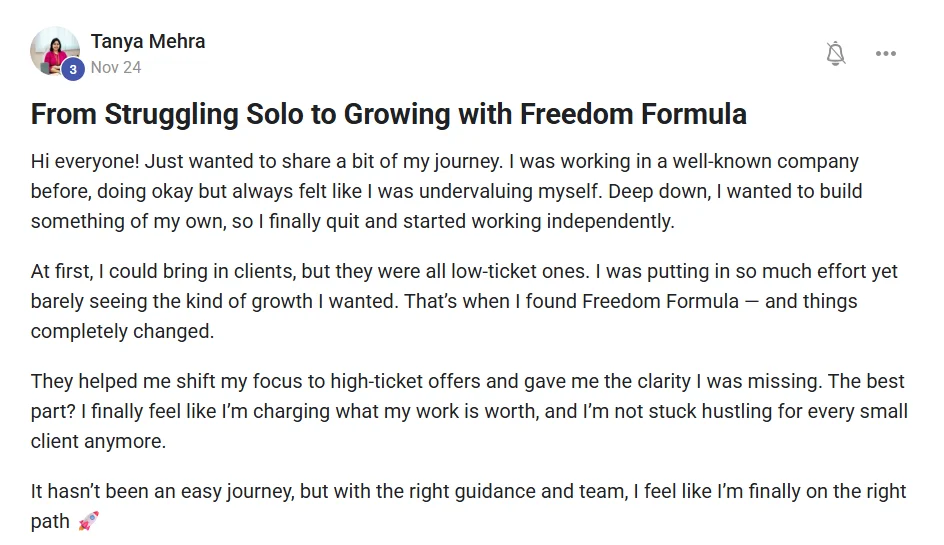This screenshot has width=944, height=545.
Task: Toggle the post notification bell icon
Action: click(x=836, y=54)
